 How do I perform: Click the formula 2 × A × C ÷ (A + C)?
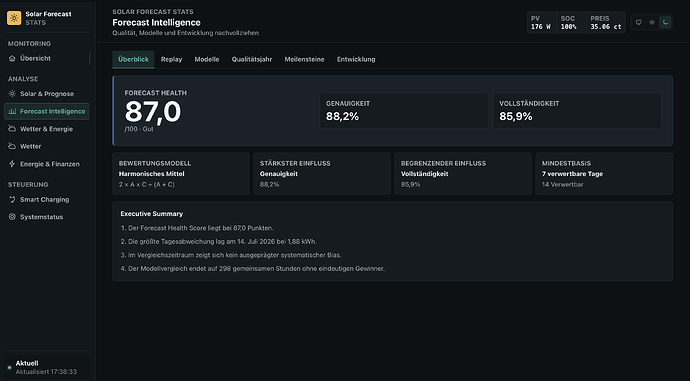pyautogui.click(x=147, y=185)
